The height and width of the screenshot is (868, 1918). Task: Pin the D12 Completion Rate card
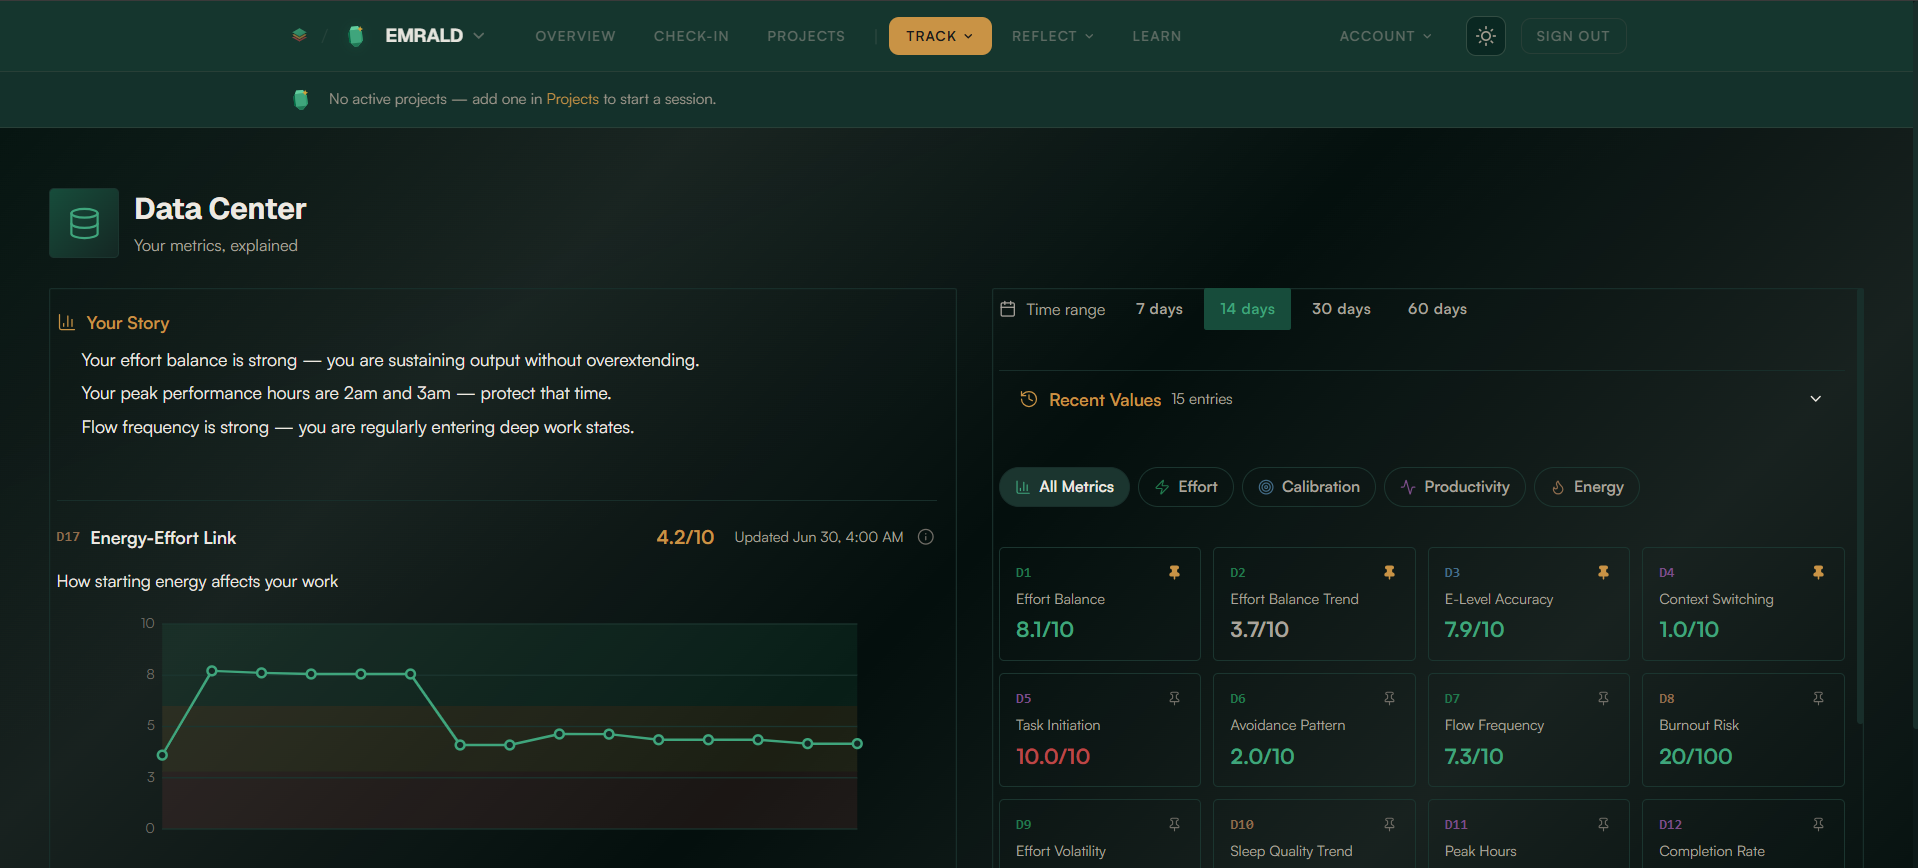[x=1818, y=824]
